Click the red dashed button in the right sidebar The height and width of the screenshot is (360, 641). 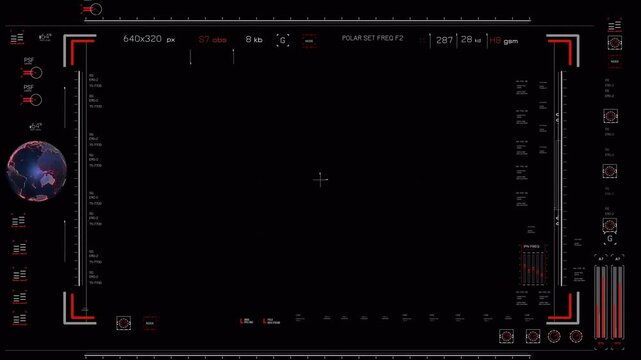point(615,61)
